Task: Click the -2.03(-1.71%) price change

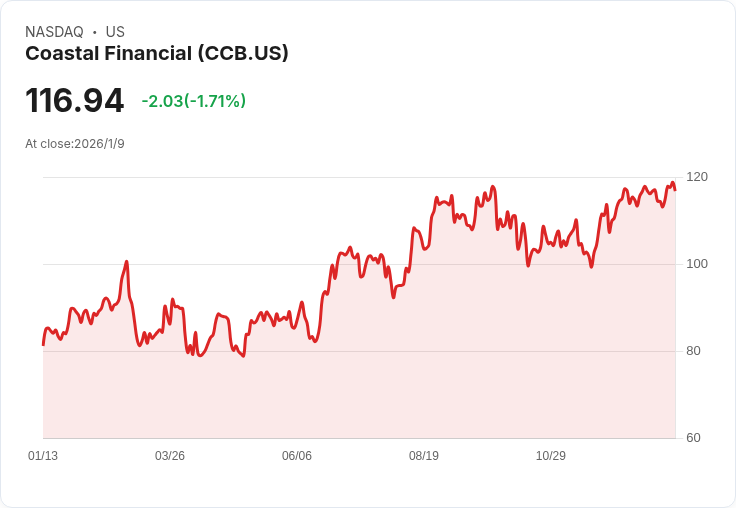Action: click(x=193, y=101)
